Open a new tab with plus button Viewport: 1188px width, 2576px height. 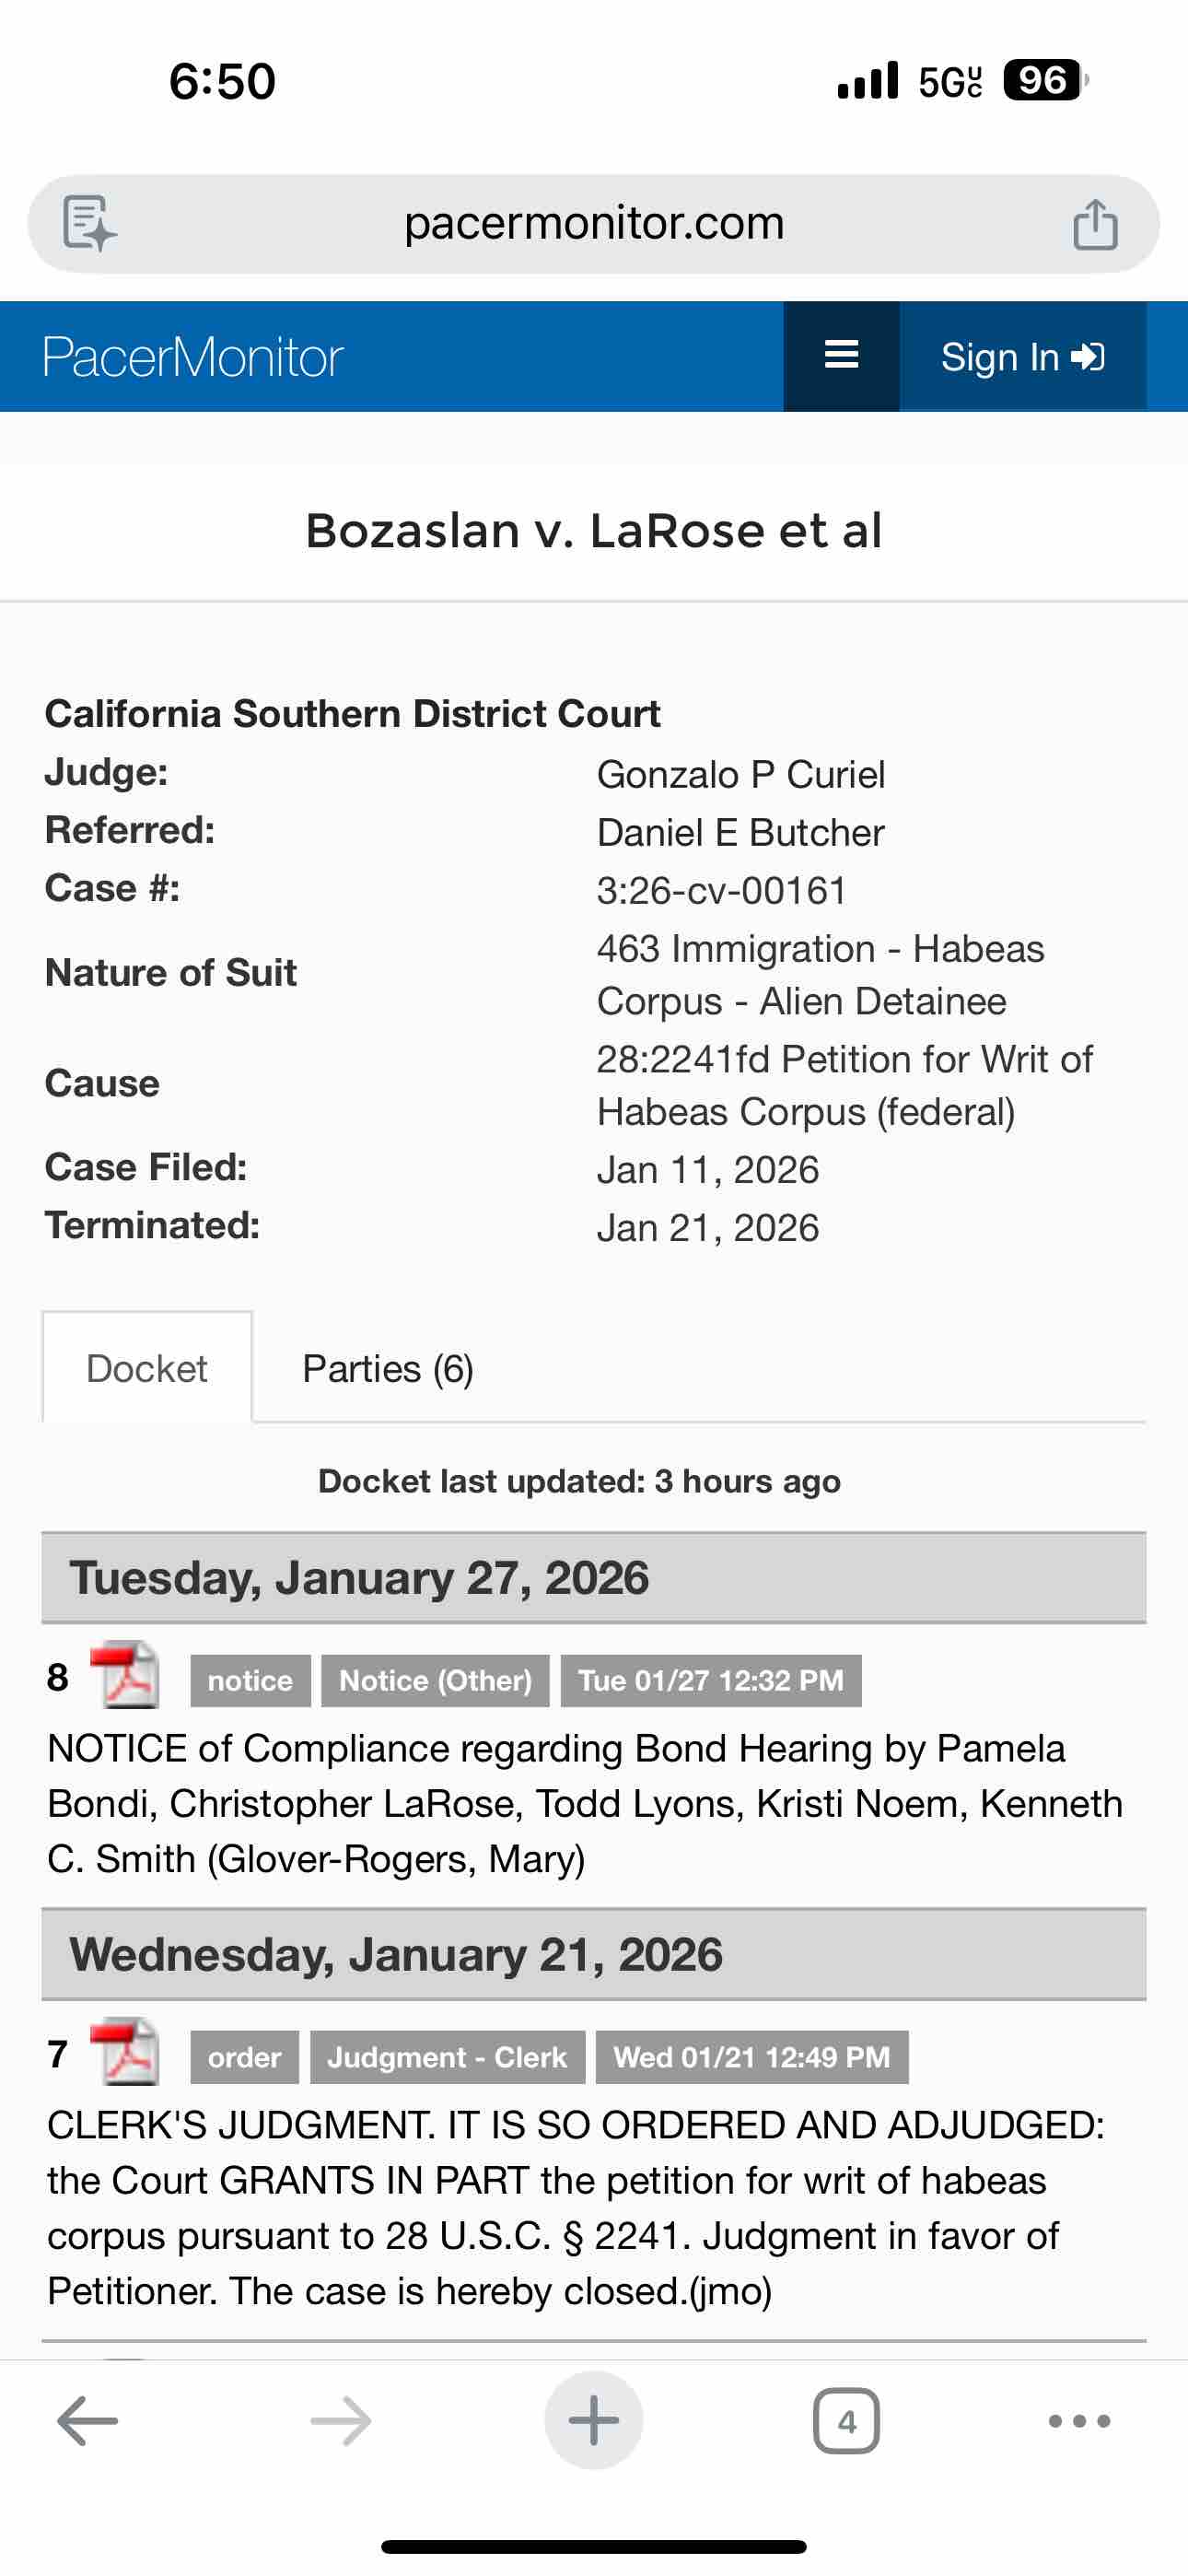[594, 2421]
